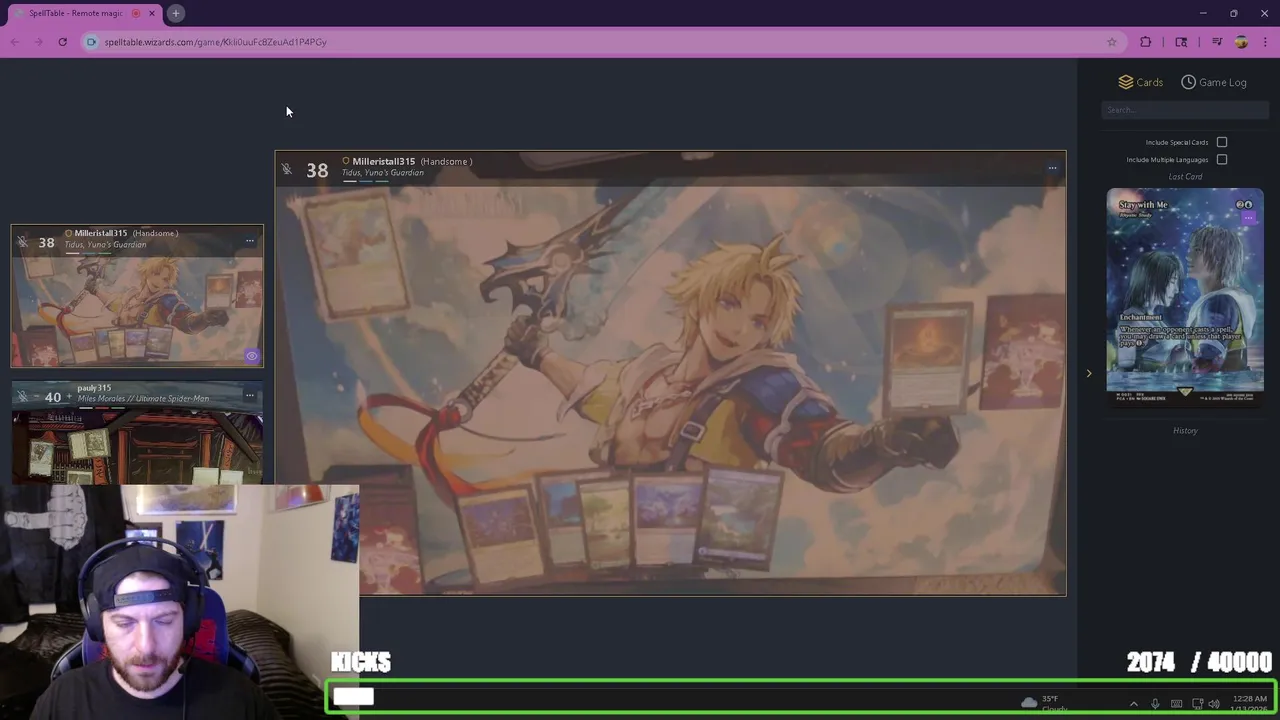Click muted mic icon on small Milleristall315 feed
The image size is (1280, 720).
[x=22, y=242]
